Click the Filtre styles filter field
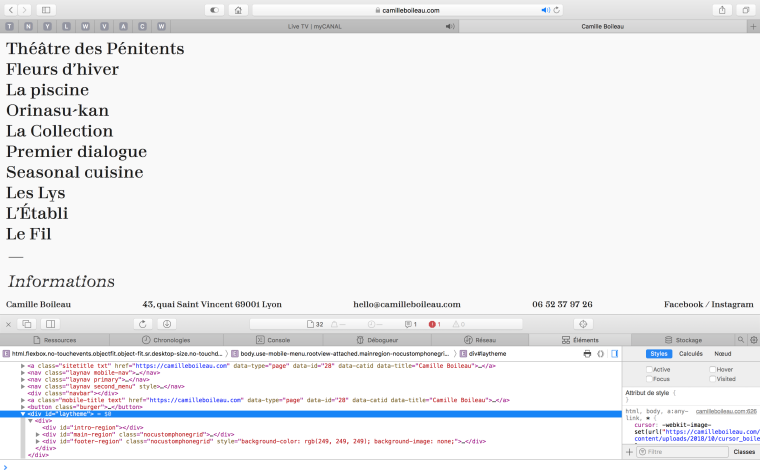760x475 pixels. (680, 452)
